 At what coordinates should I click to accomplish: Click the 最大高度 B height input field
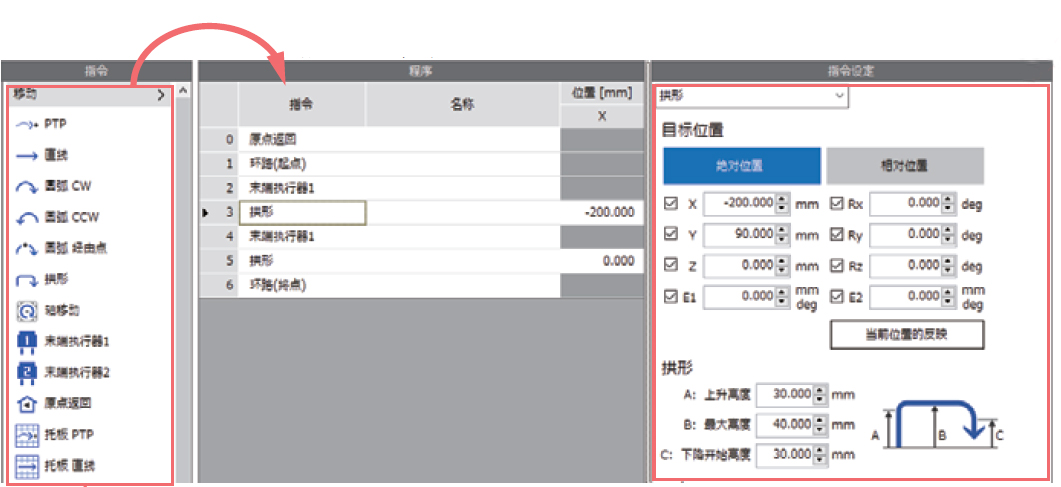[x=786, y=425]
